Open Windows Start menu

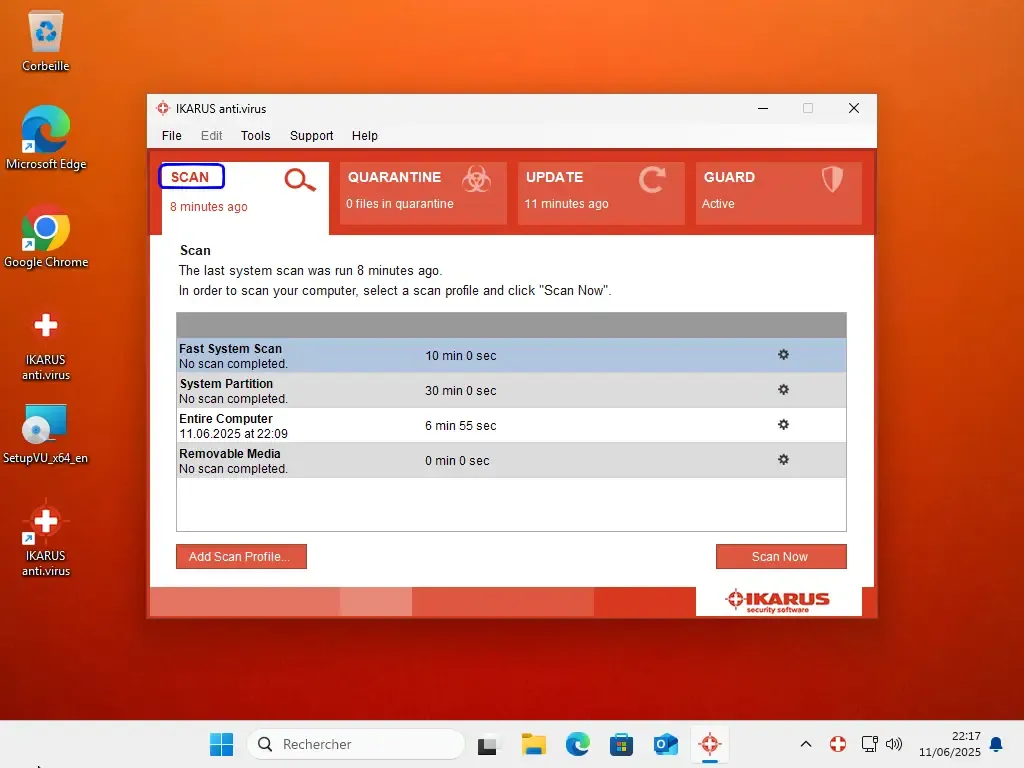point(221,744)
